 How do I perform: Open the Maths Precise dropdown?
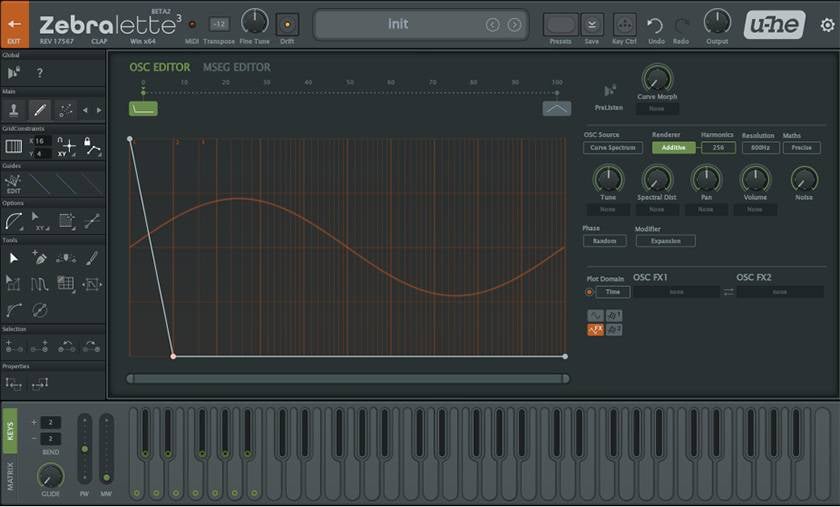(801, 147)
